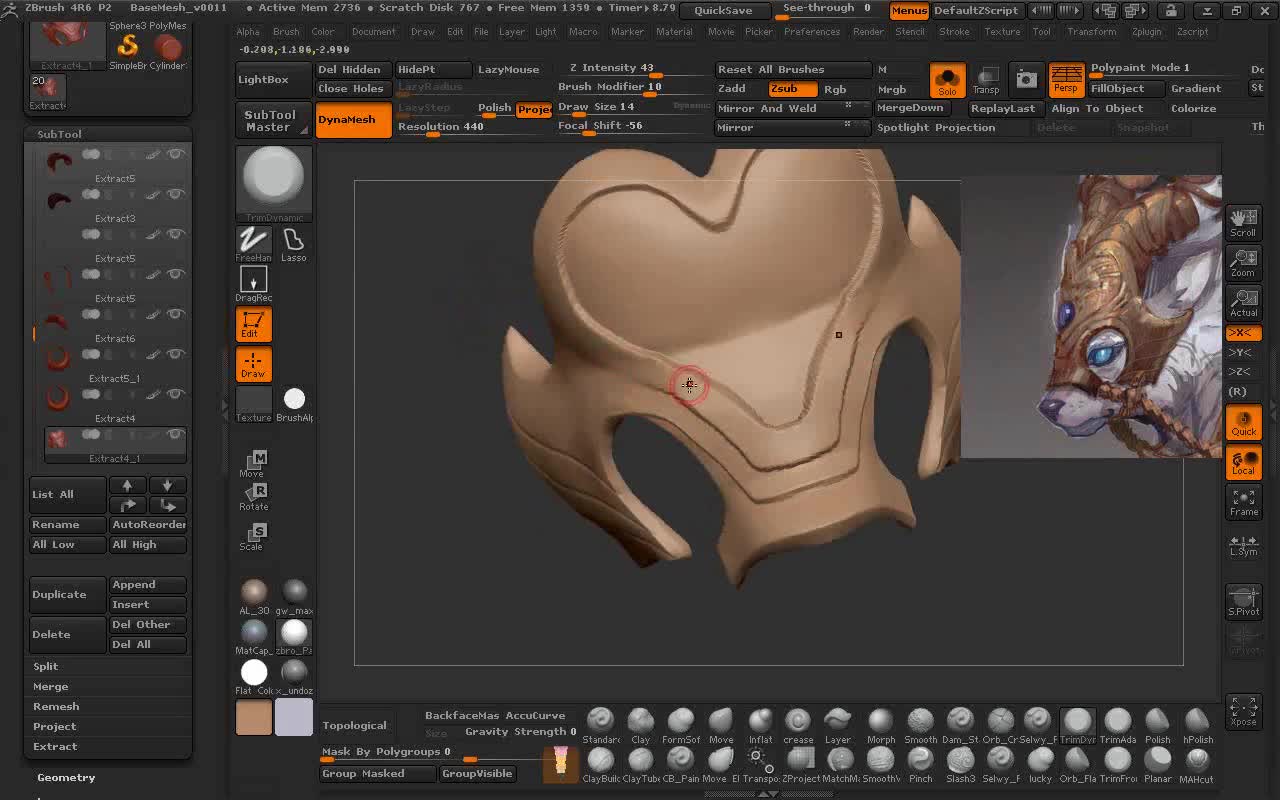Click the QuickSave button

pos(724,11)
